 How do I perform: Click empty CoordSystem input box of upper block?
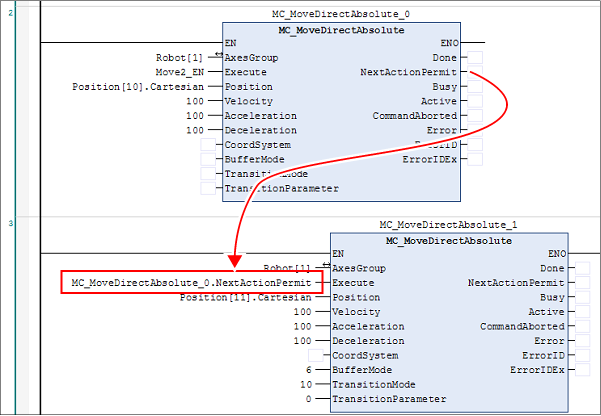pyautogui.click(x=208, y=145)
